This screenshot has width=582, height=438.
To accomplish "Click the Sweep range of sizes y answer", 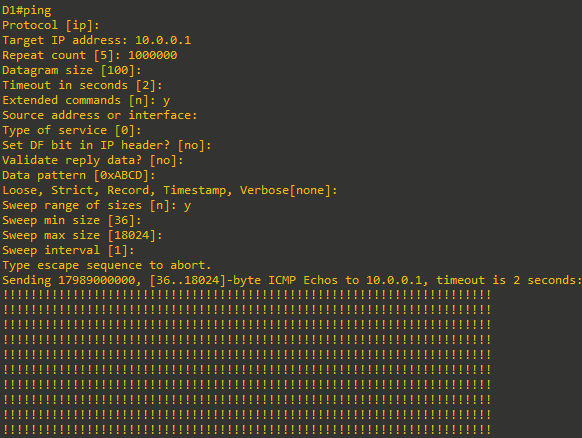I will (187, 206).
